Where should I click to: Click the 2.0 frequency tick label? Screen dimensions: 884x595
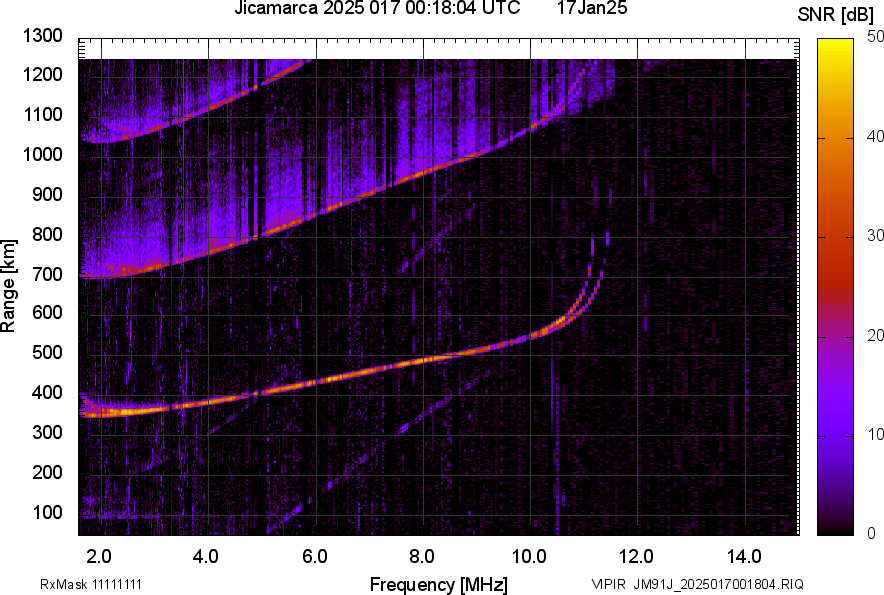[x=99, y=556]
